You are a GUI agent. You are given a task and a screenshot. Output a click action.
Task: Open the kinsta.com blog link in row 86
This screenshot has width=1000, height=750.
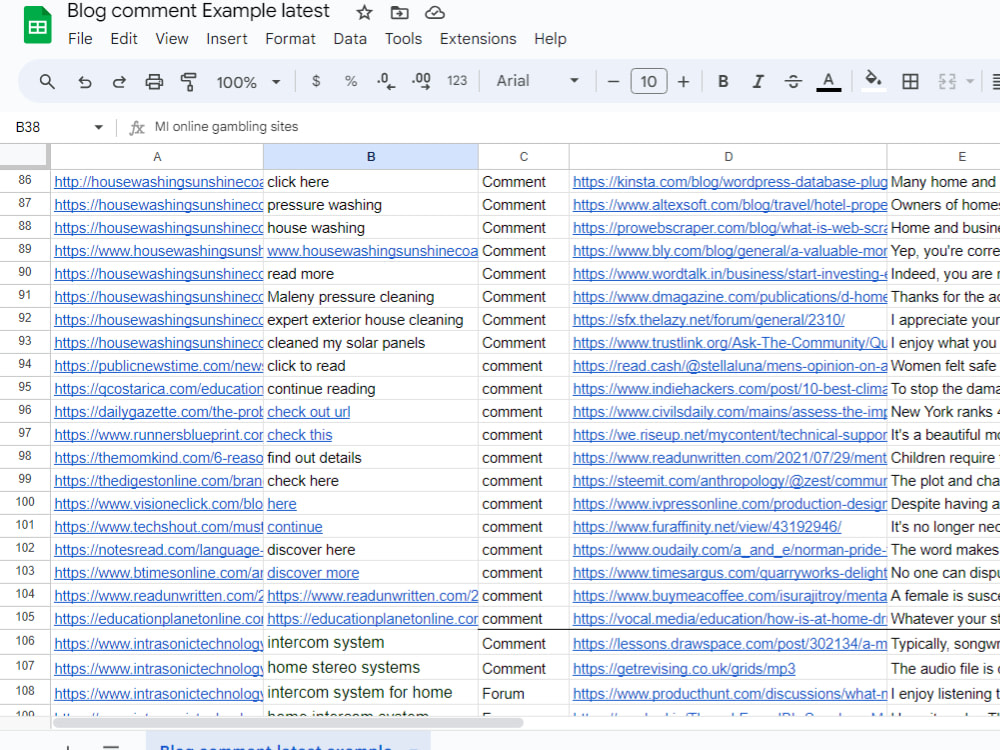tap(730, 182)
